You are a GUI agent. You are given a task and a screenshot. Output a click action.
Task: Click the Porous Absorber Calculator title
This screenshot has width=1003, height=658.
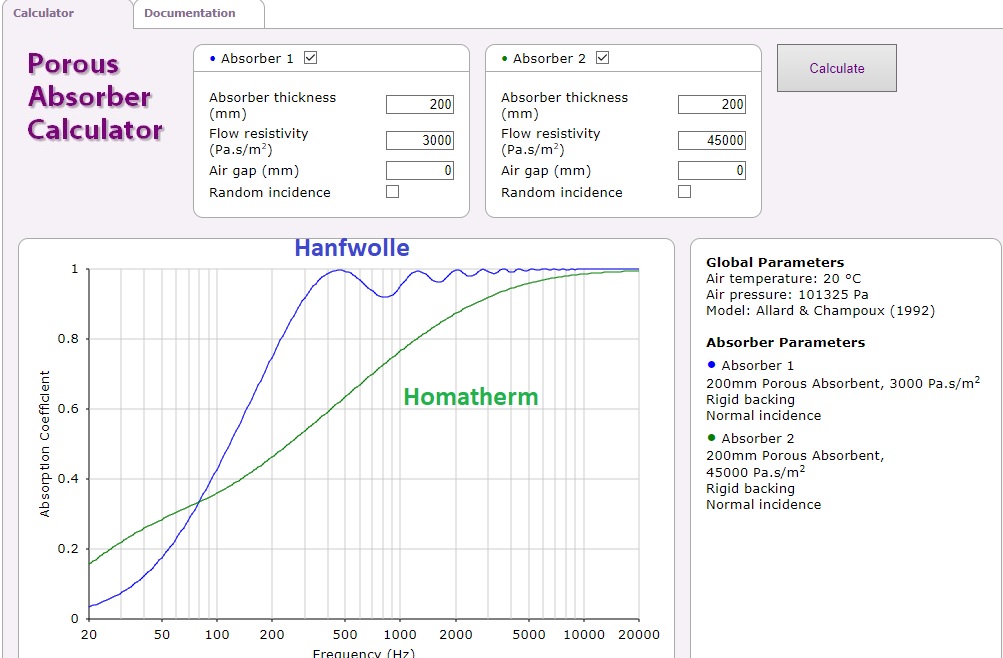pos(95,97)
